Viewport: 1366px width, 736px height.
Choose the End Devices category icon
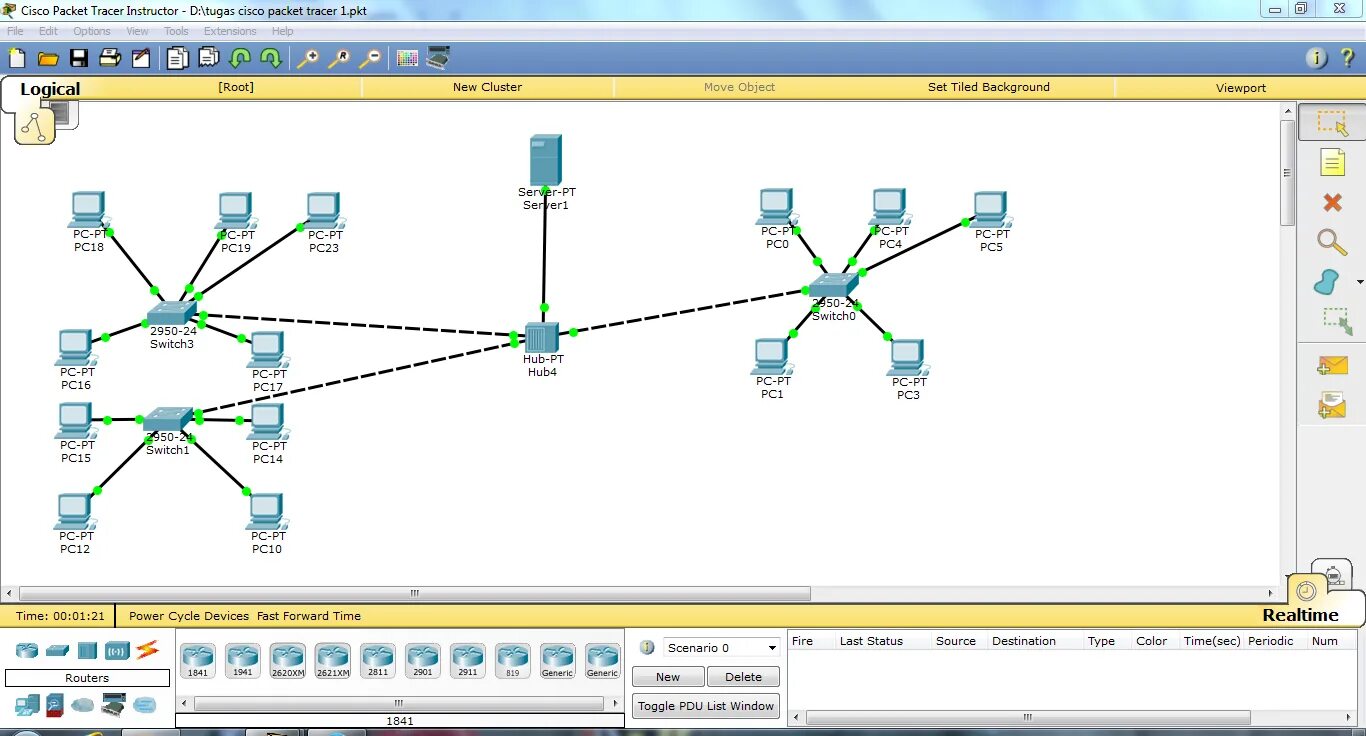[26, 705]
